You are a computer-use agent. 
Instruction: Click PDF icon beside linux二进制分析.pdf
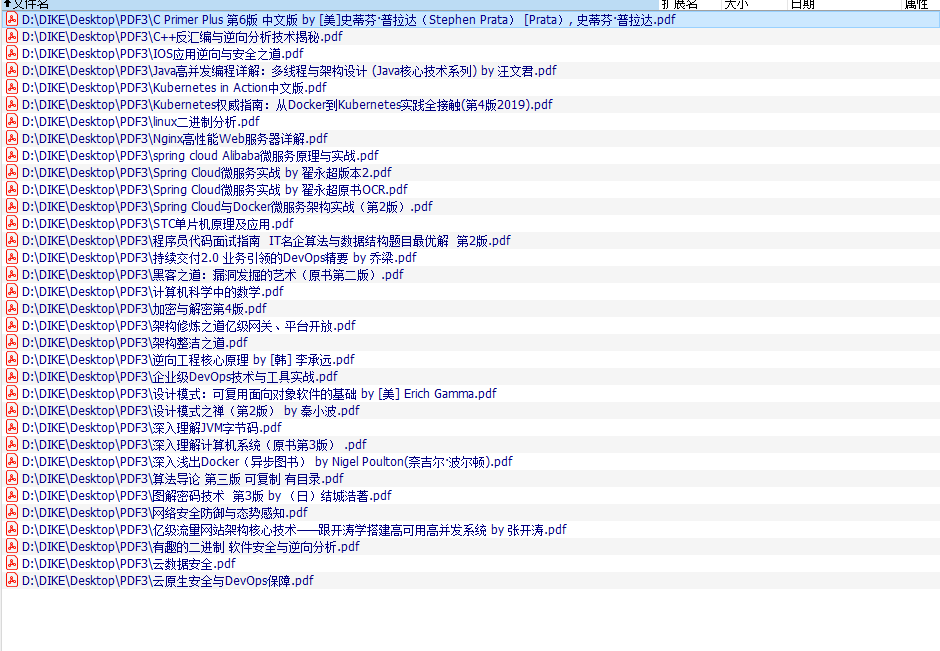pyautogui.click(x=11, y=121)
